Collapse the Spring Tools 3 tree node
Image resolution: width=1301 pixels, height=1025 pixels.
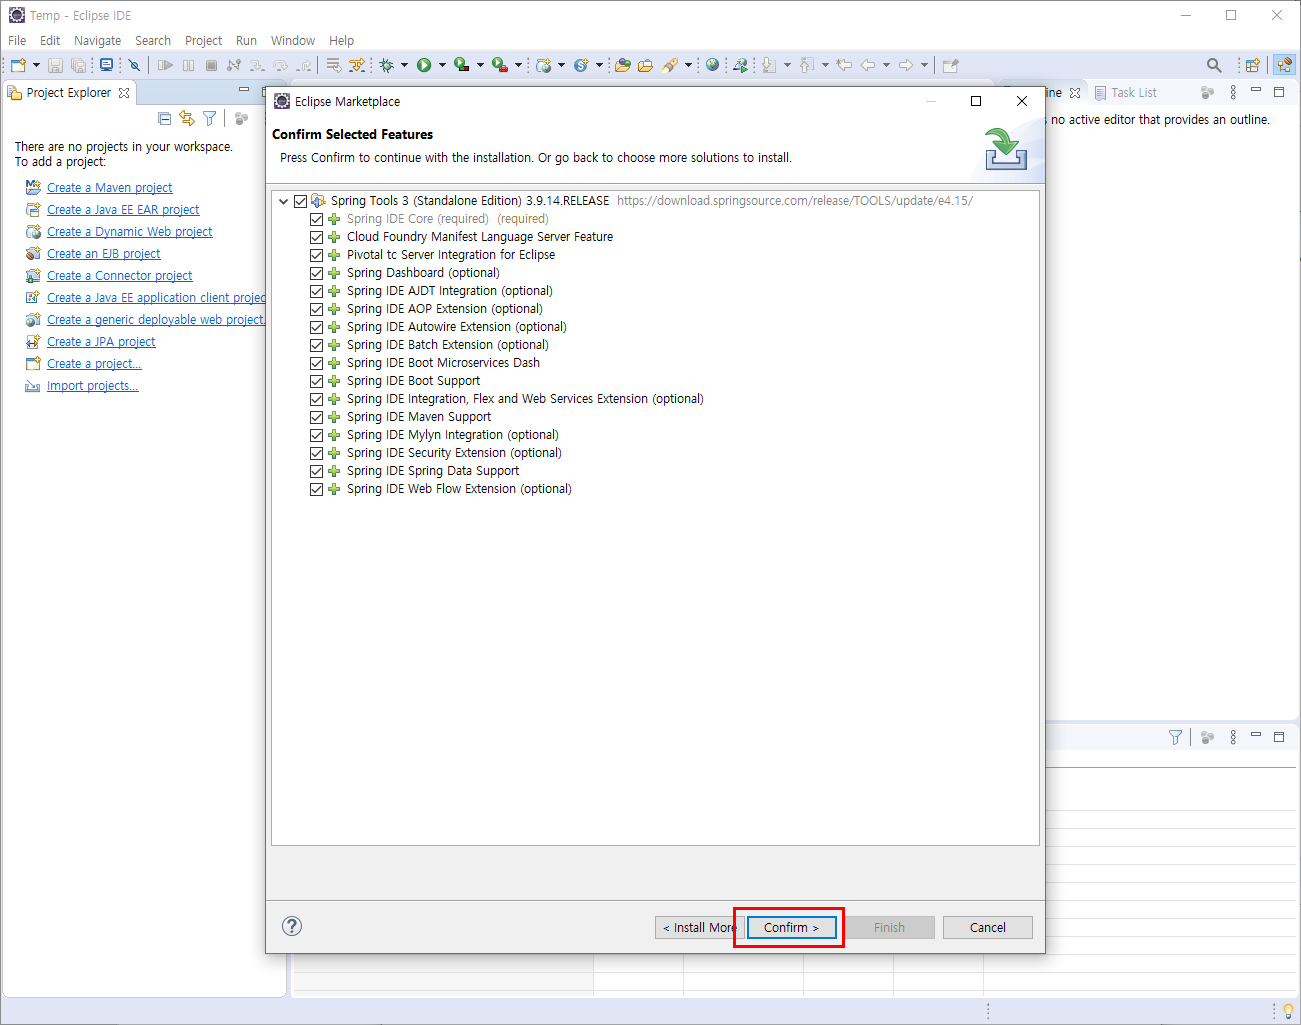(283, 201)
